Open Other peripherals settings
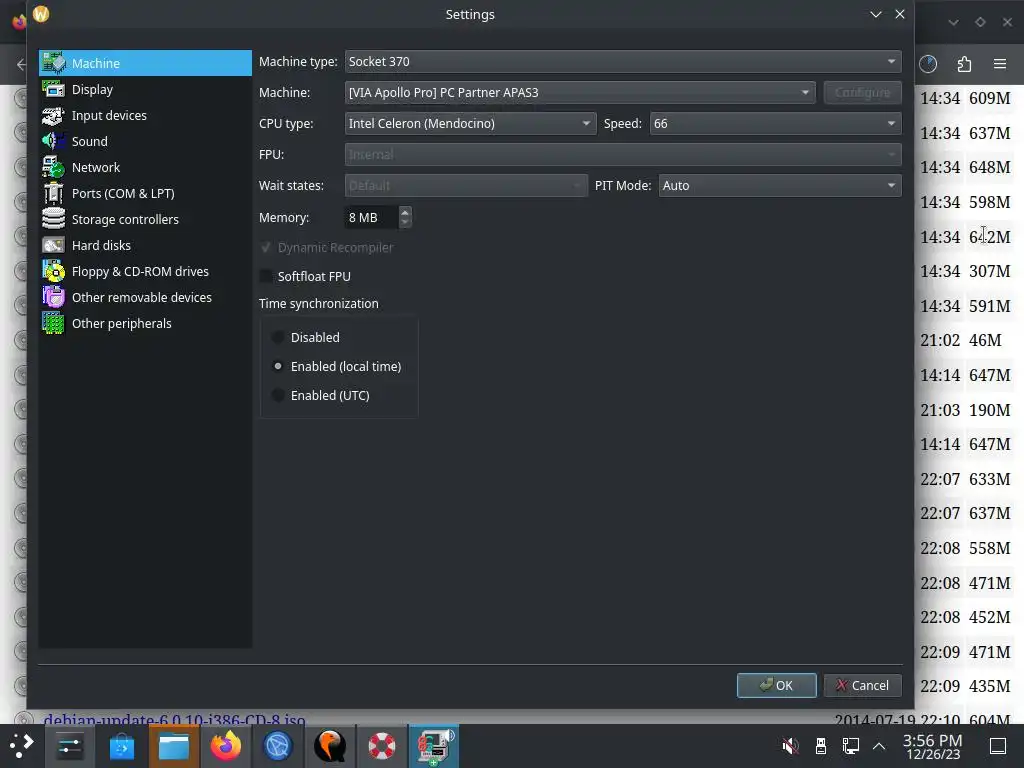The height and width of the screenshot is (768, 1024). tap(145, 324)
